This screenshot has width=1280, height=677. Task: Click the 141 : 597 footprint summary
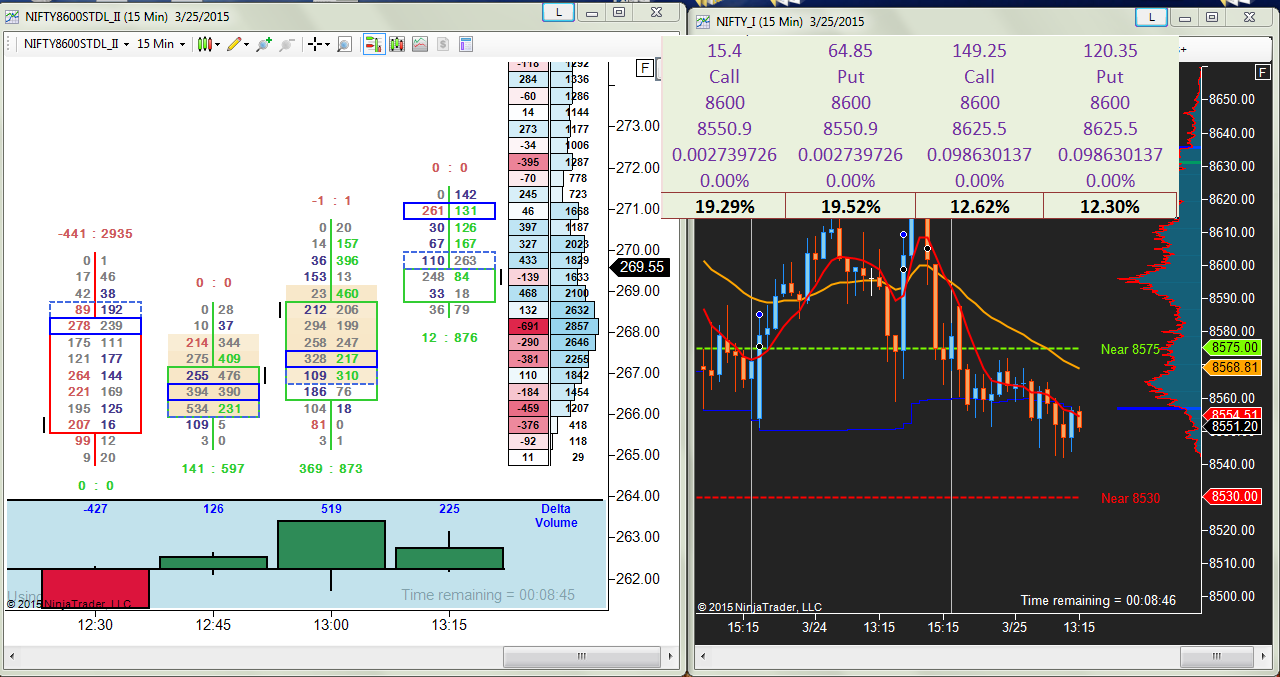(x=214, y=468)
